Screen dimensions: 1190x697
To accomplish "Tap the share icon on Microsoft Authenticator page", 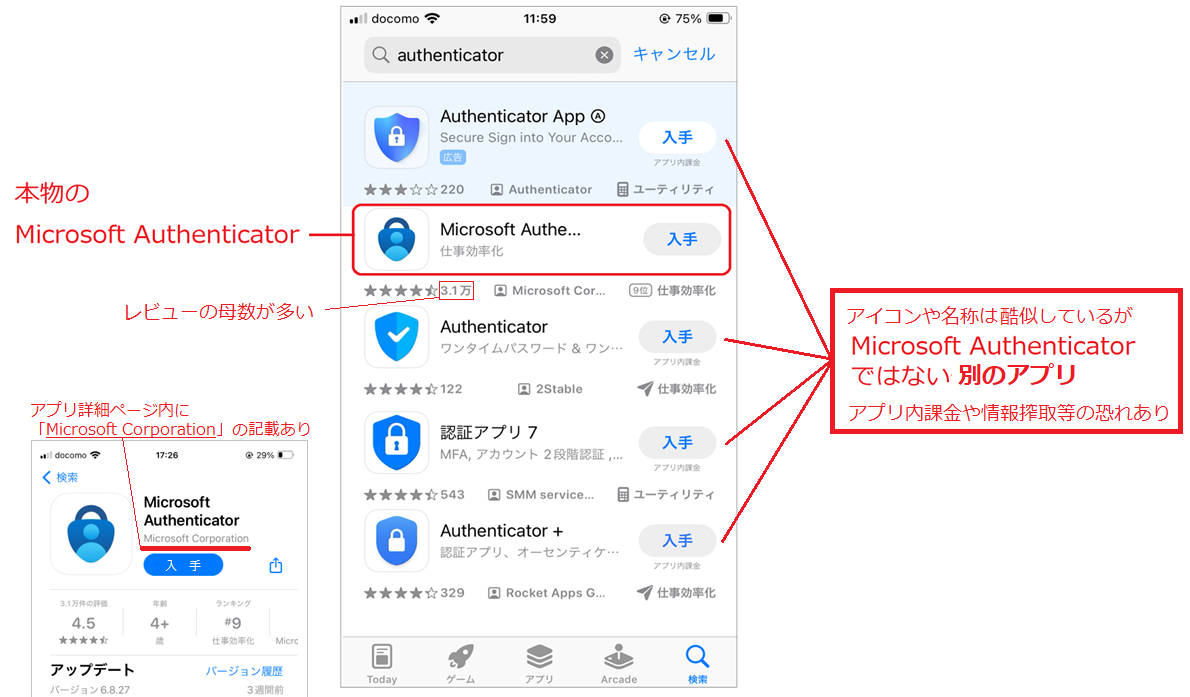I will (275, 565).
